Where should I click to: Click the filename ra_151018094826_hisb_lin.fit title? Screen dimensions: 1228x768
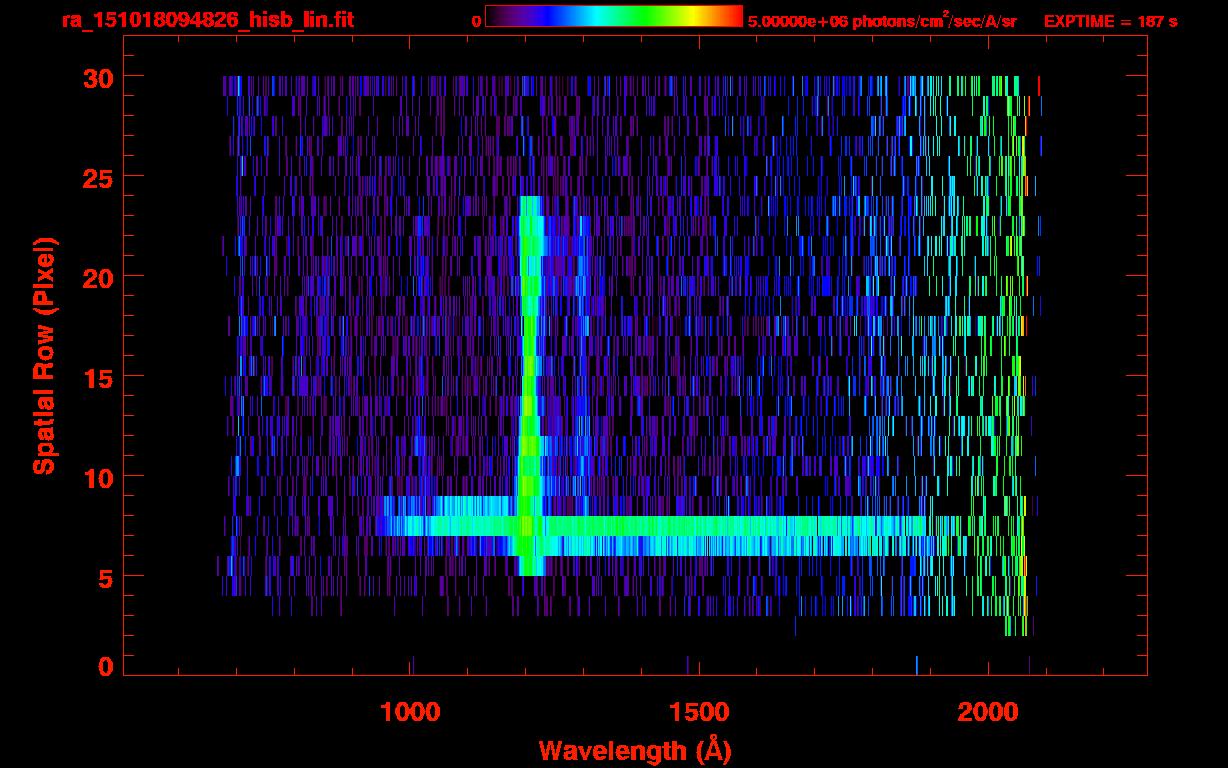pyautogui.click(x=207, y=20)
